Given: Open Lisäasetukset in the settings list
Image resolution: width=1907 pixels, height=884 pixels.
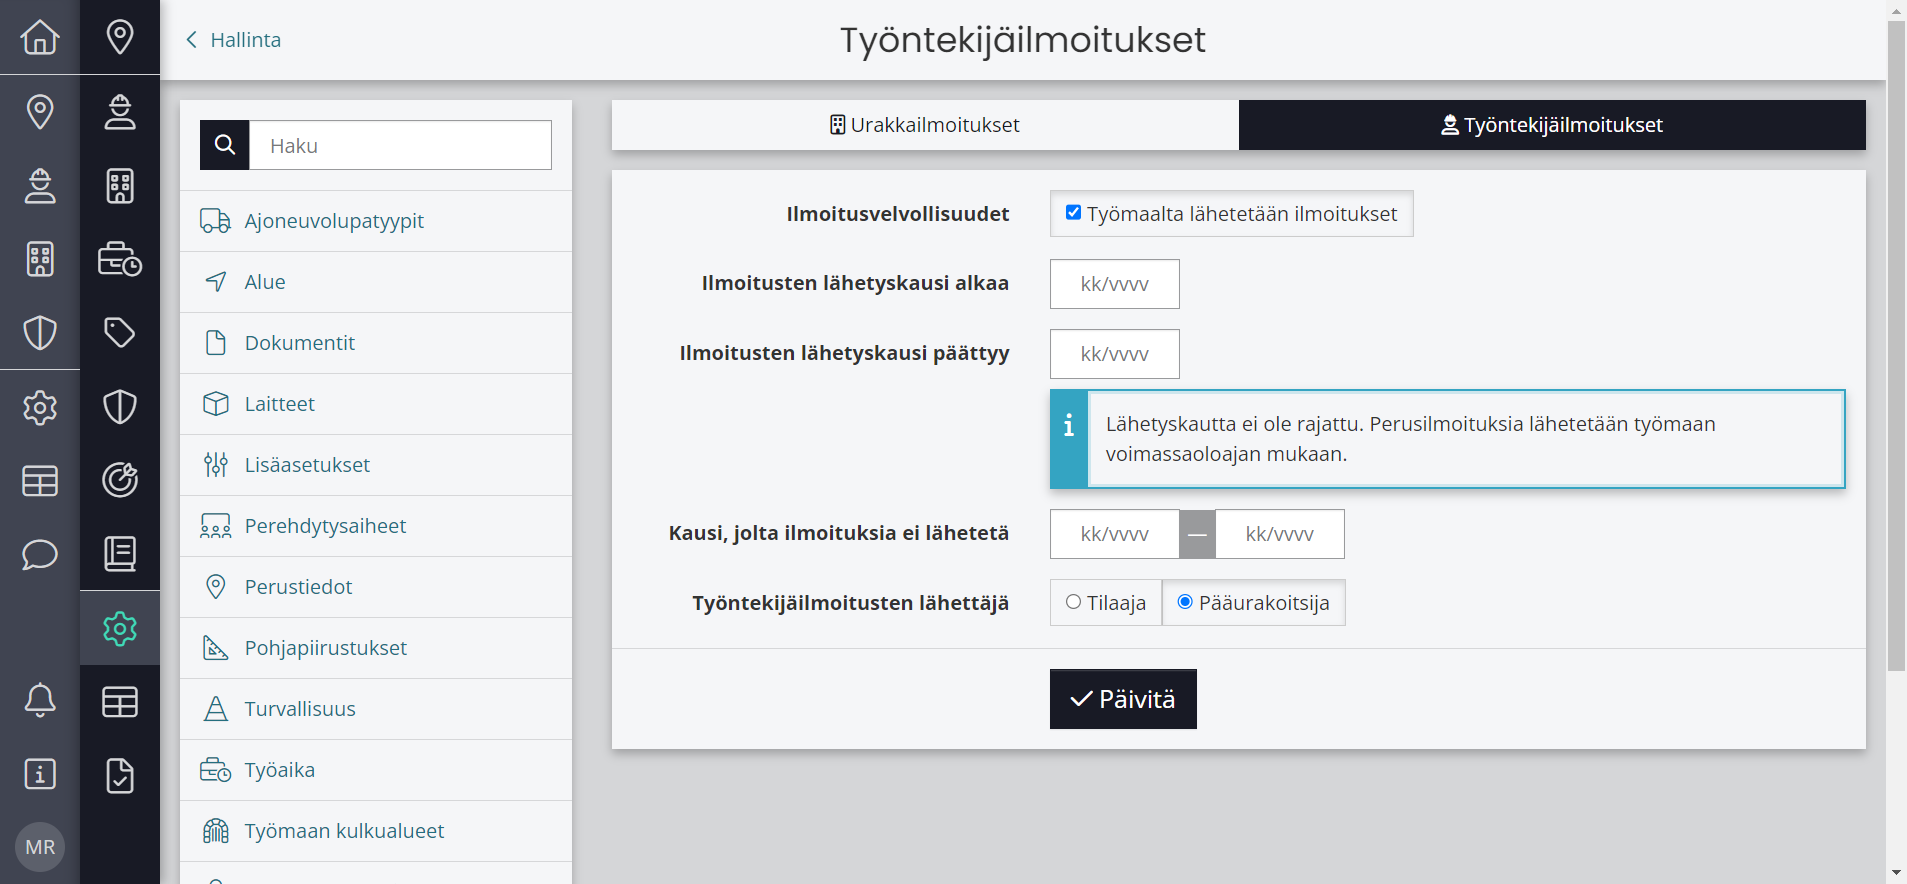Looking at the screenshot, I should coord(376,465).
